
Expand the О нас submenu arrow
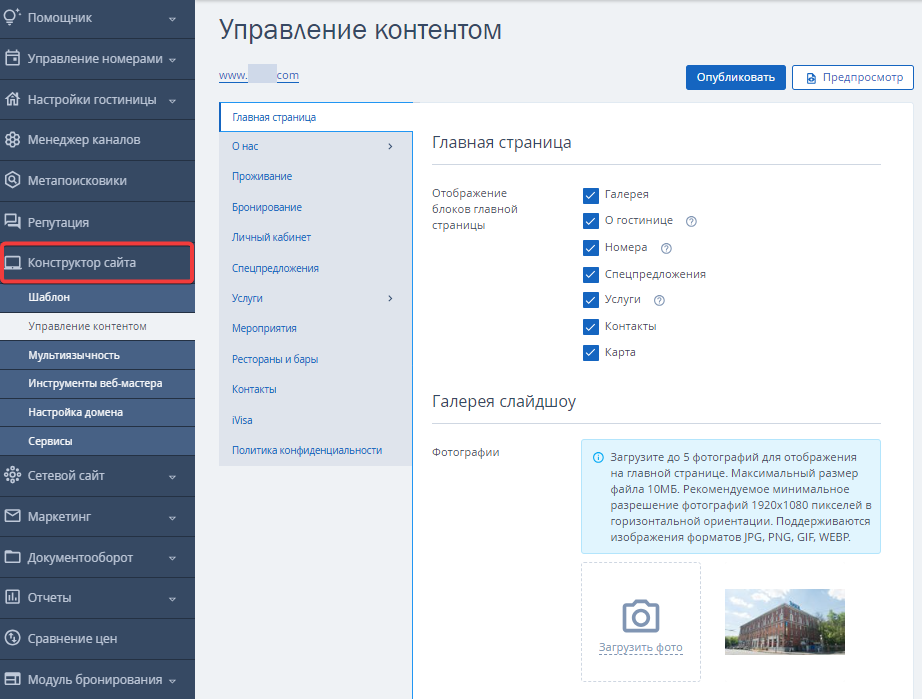click(390, 146)
